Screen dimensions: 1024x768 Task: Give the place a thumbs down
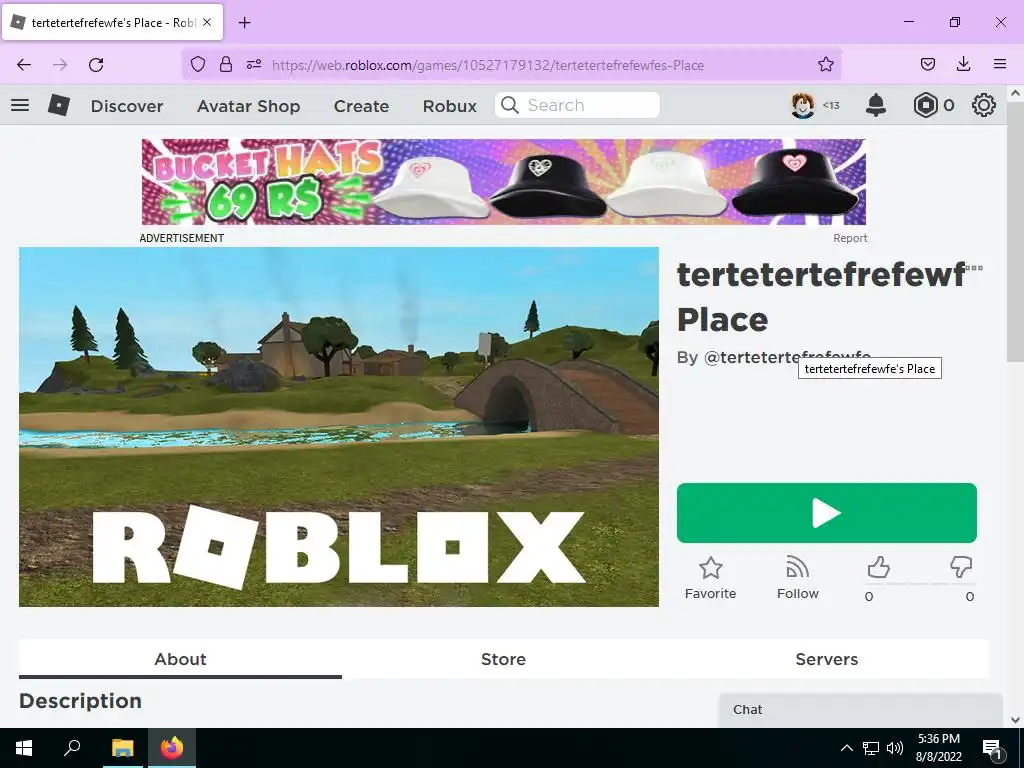pyautogui.click(x=961, y=567)
